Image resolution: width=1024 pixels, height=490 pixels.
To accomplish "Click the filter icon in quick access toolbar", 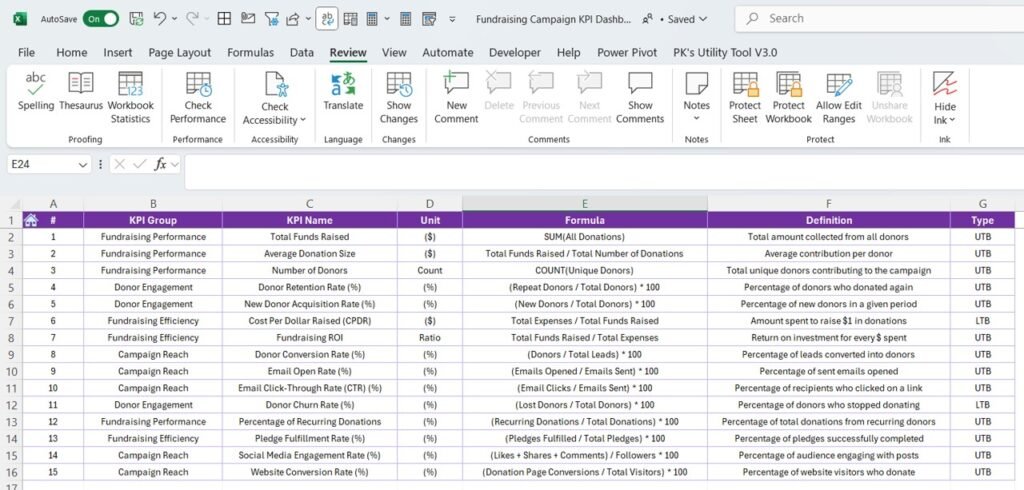I will tap(271, 19).
